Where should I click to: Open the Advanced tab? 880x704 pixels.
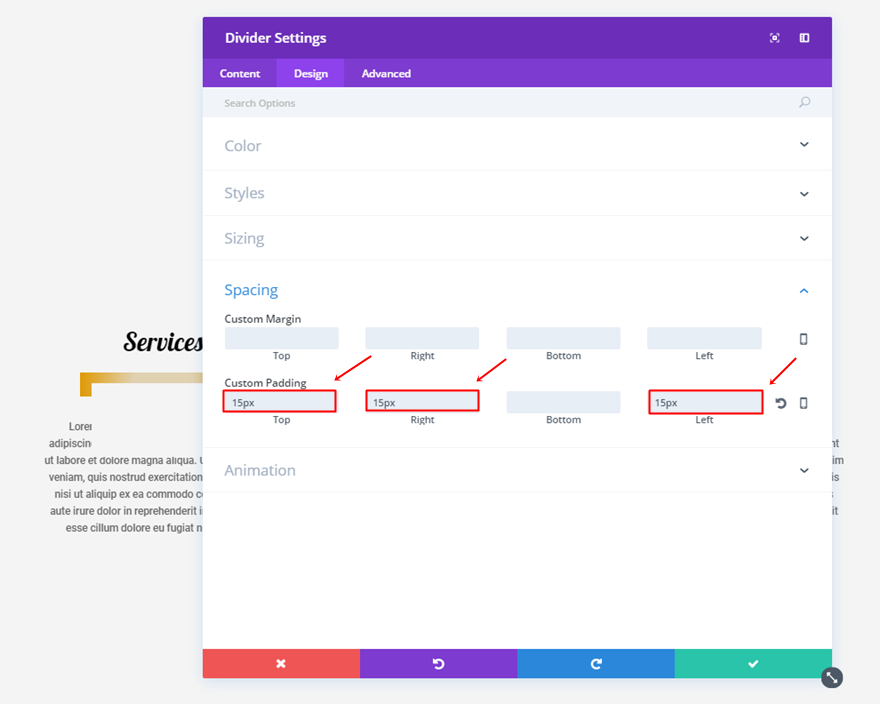[386, 74]
